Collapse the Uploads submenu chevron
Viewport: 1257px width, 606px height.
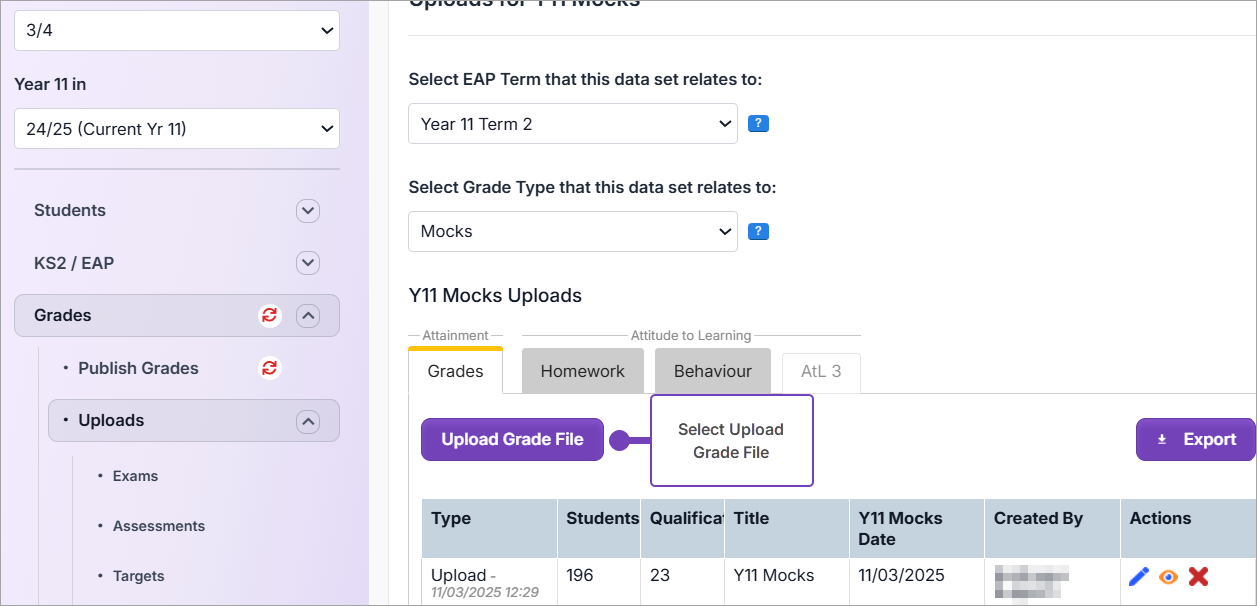[308, 421]
